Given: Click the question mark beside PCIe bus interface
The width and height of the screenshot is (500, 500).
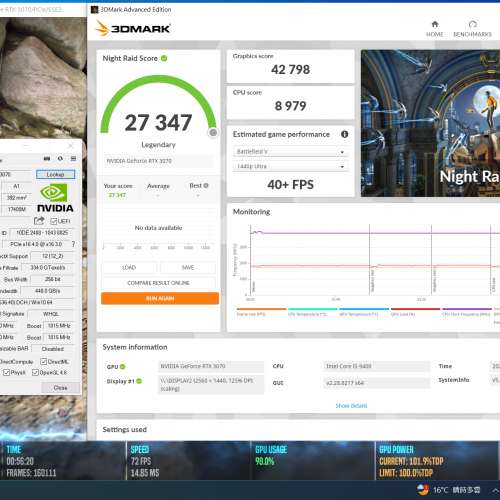Looking at the screenshot, I should 73,244.
